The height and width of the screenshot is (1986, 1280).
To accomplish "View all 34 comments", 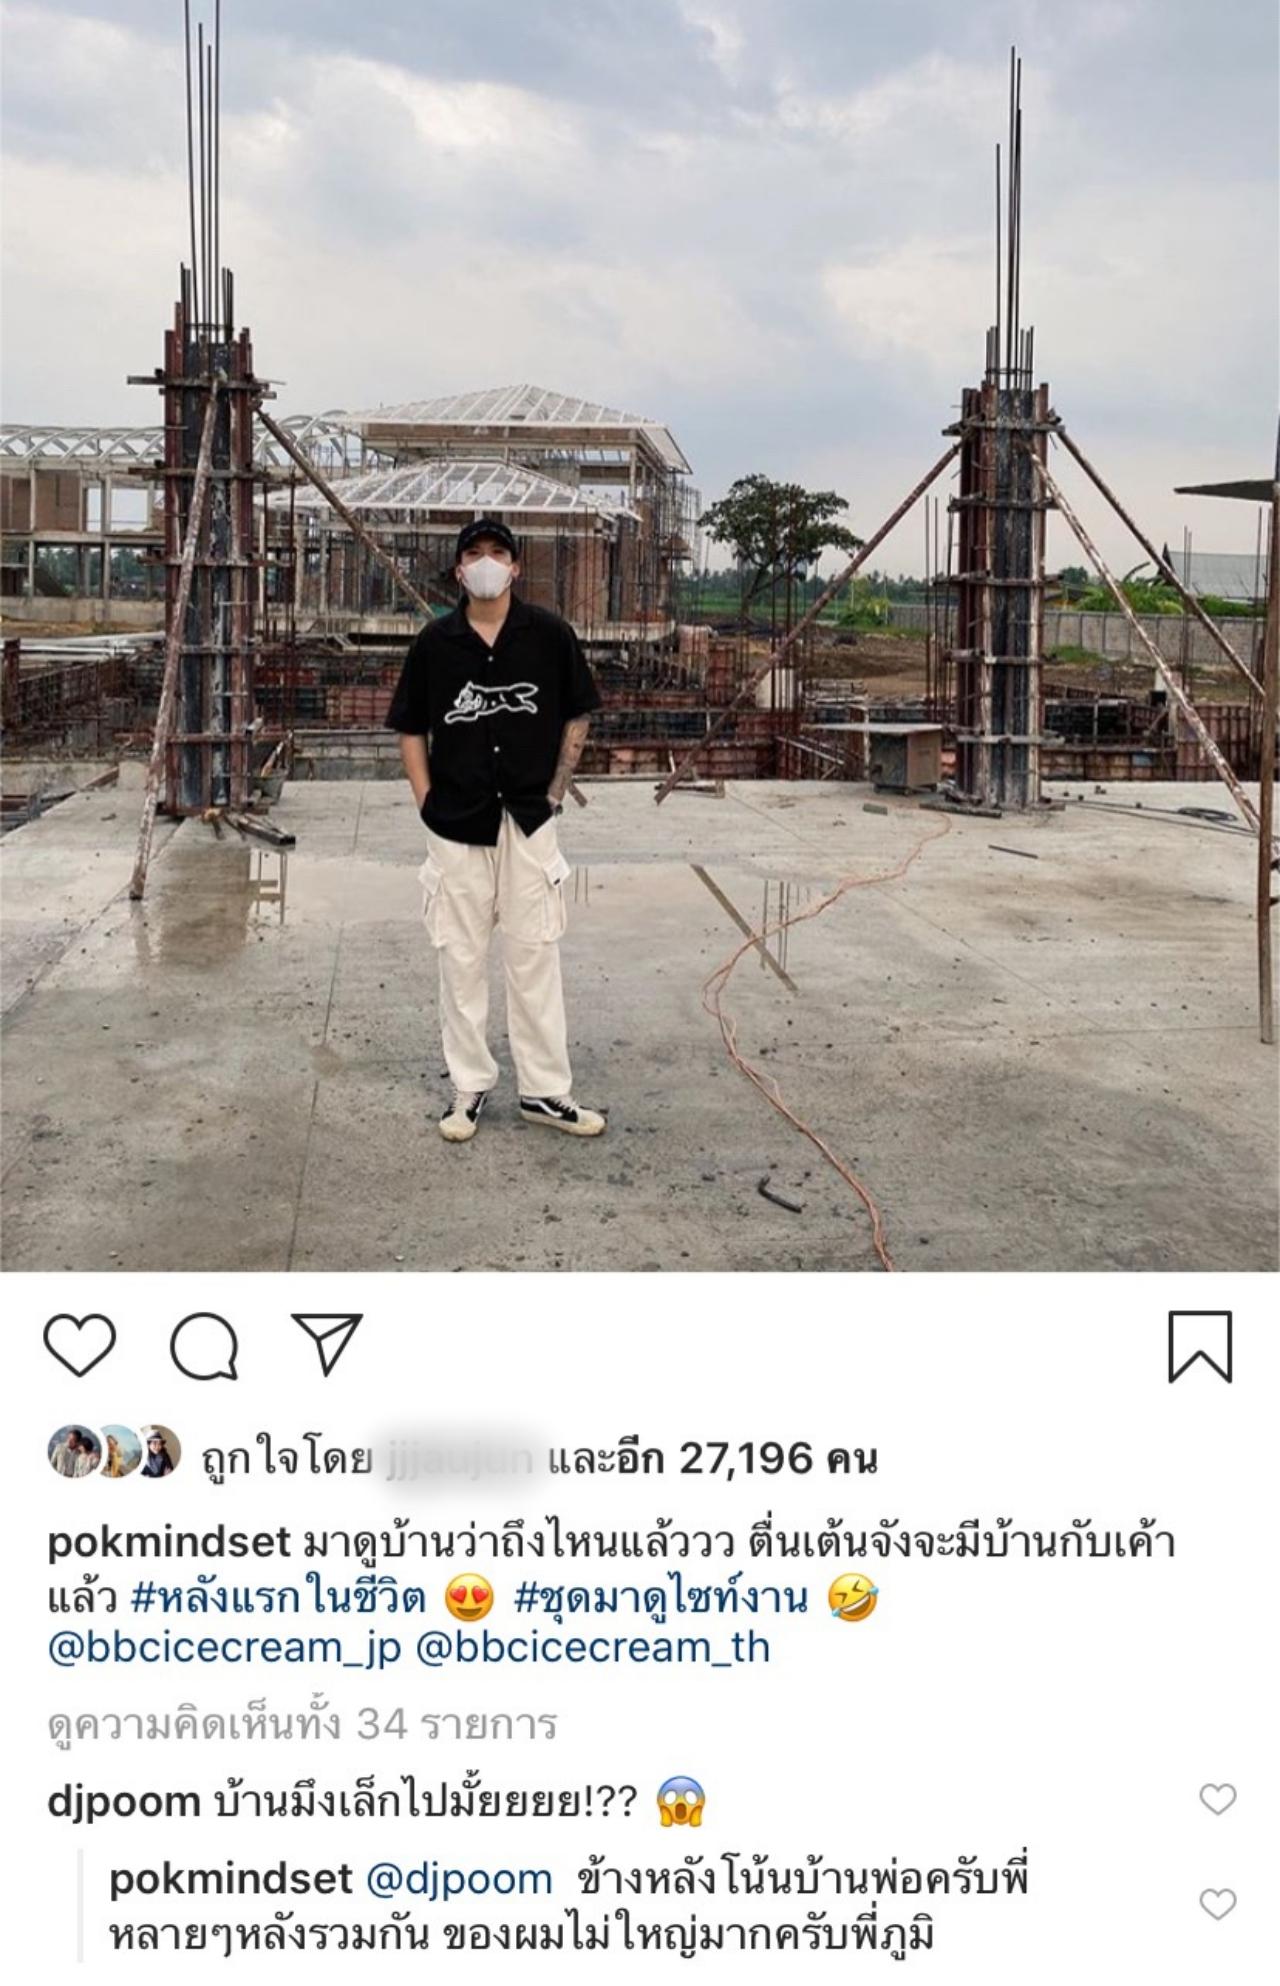I will 301,1724.
